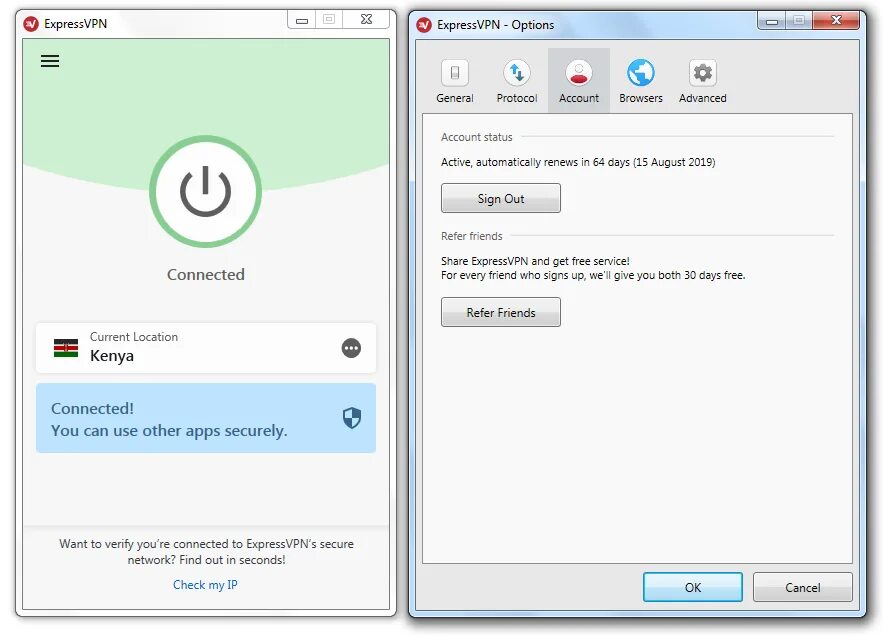Image resolution: width=883 pixels, height=636 pixels.
Task: Select the Kenya current location card
Action: 206,348
